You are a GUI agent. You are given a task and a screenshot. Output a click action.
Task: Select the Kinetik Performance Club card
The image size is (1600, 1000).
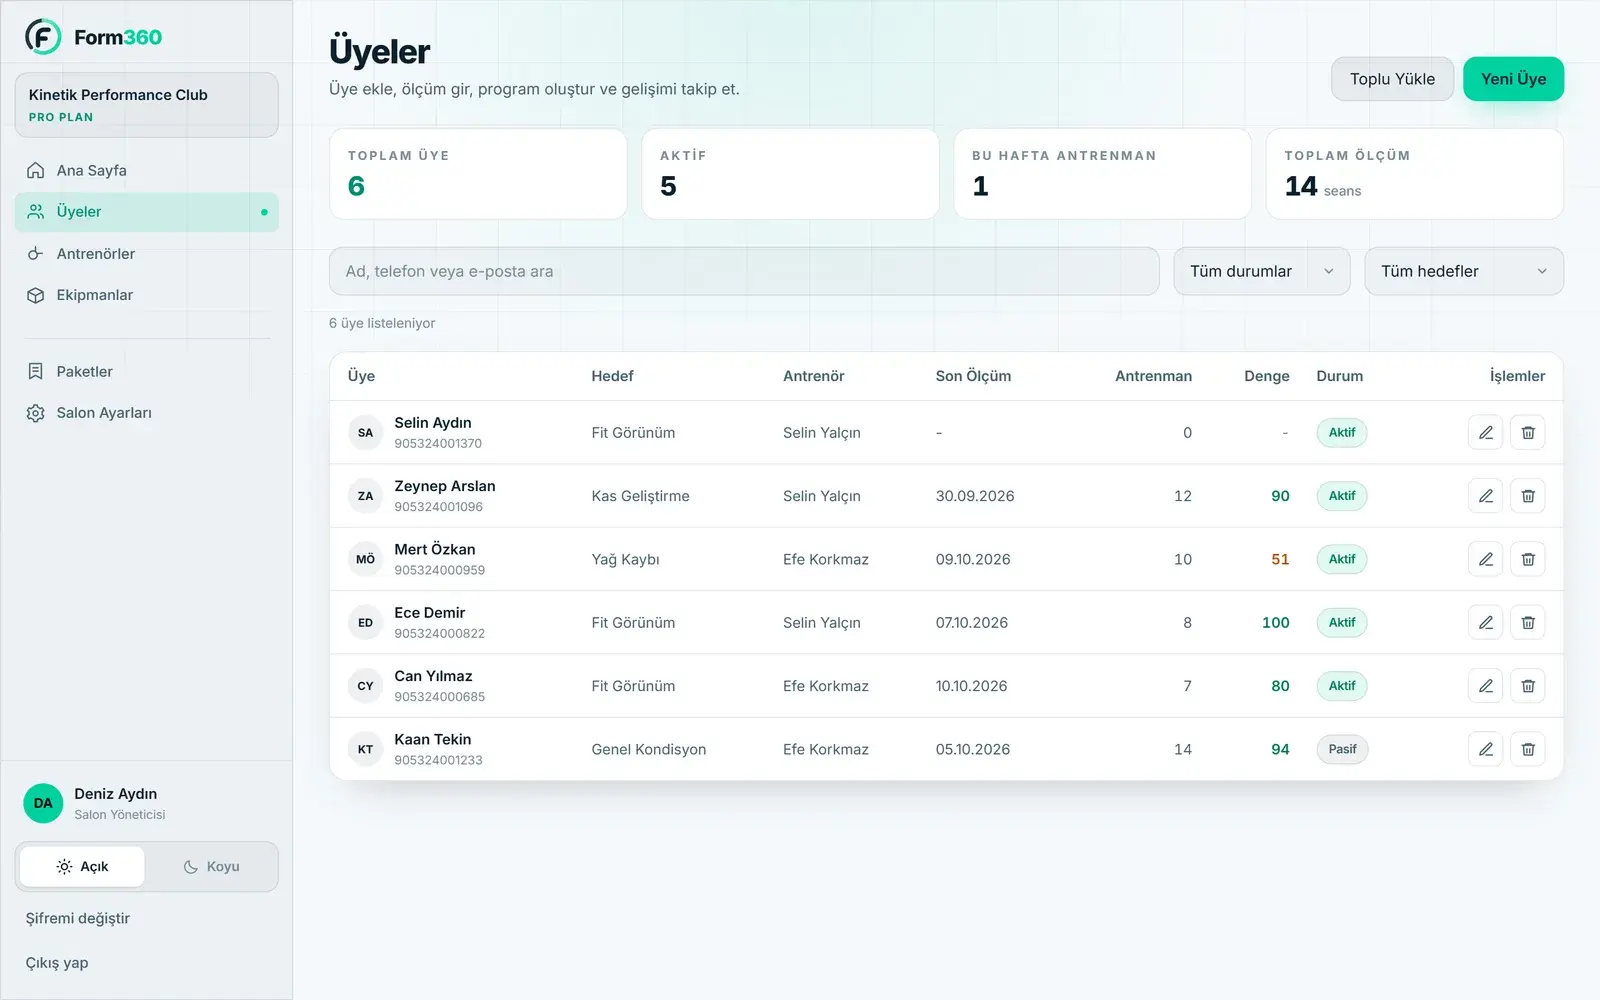tap(147, 105)
